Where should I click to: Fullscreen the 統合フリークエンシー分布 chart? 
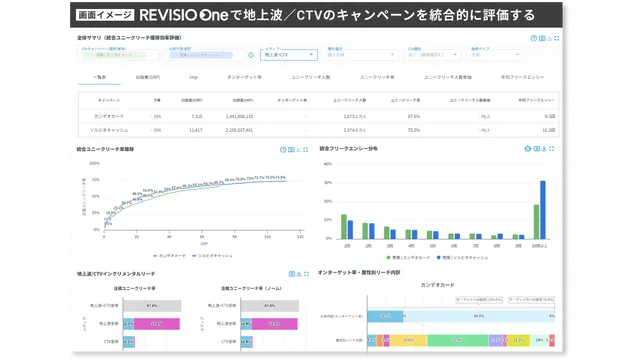tap(551, 149)
